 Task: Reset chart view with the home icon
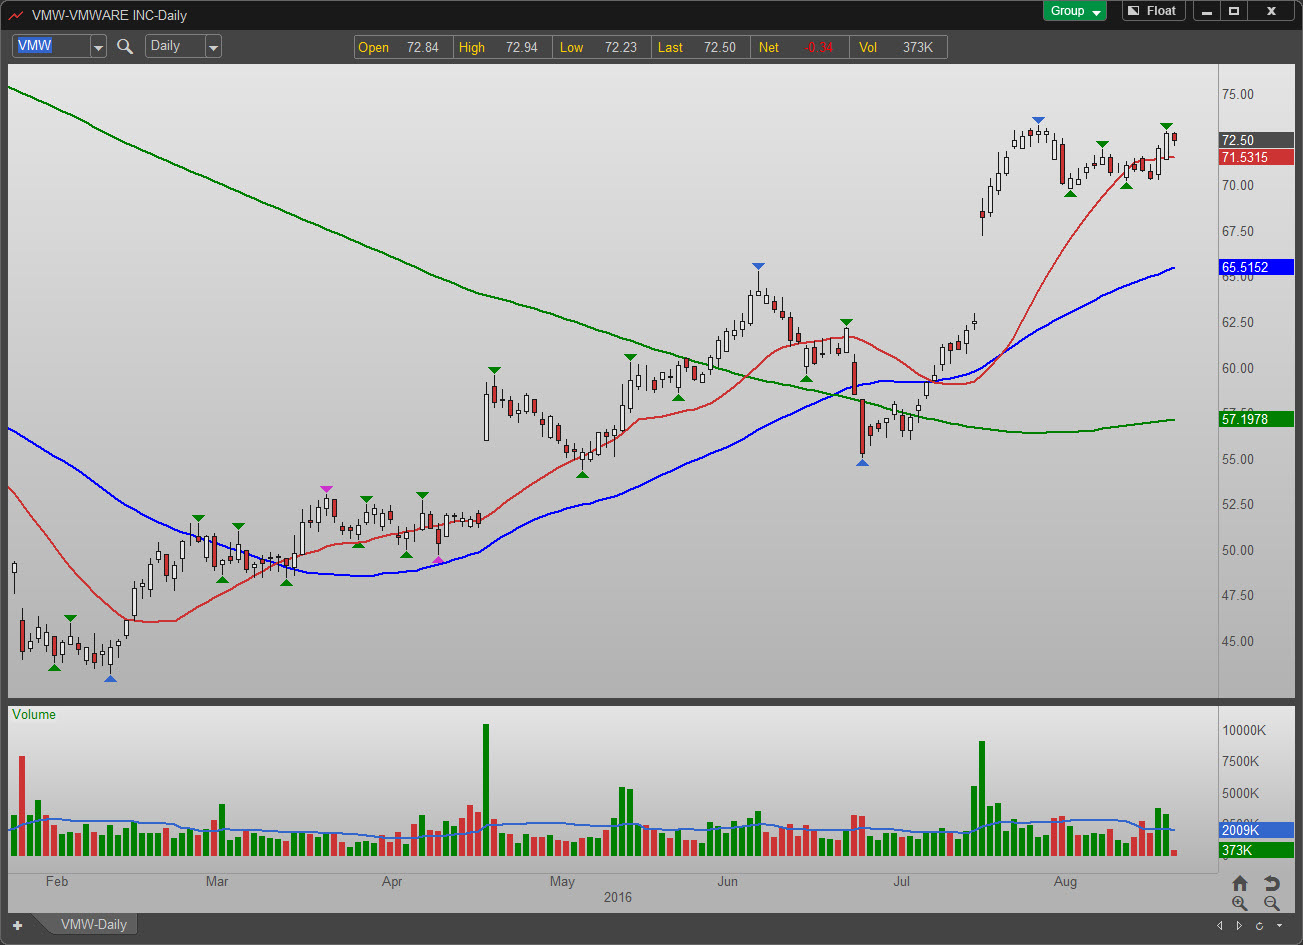pyautogui.click(x=1240, y=883)
